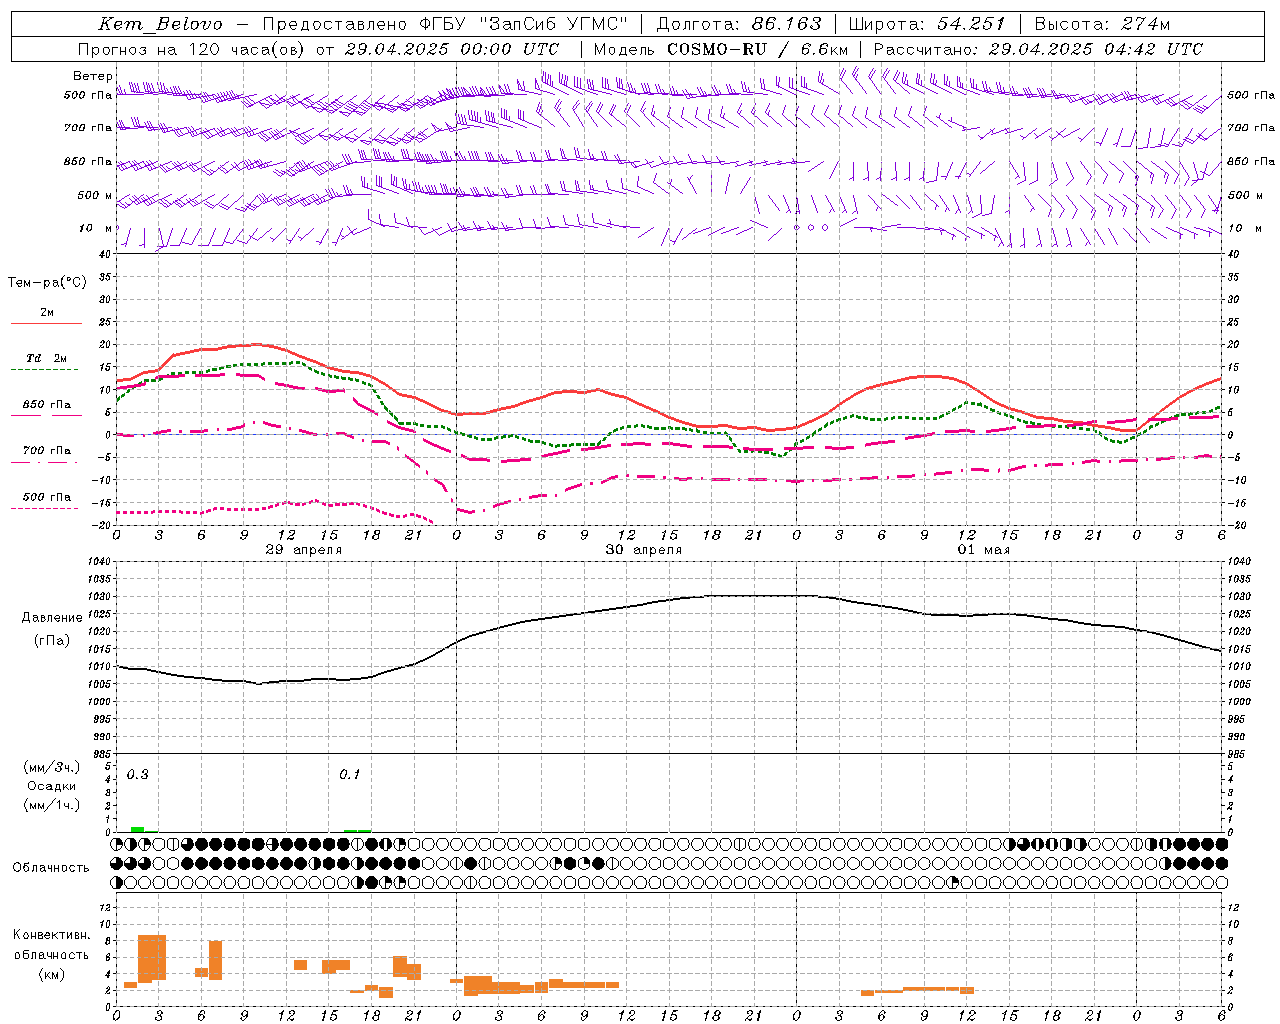The image size is (1280, 1024).
Task: Select the Долгота: 86.163 header value
Action: [x=739, y=24]
